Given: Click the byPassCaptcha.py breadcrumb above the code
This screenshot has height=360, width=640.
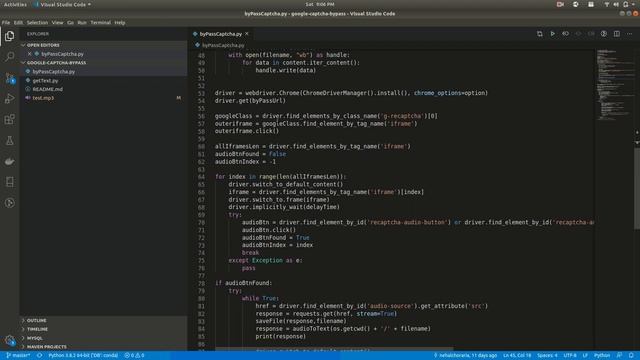Looking at the screenshot, I should [x=223, y=45].
